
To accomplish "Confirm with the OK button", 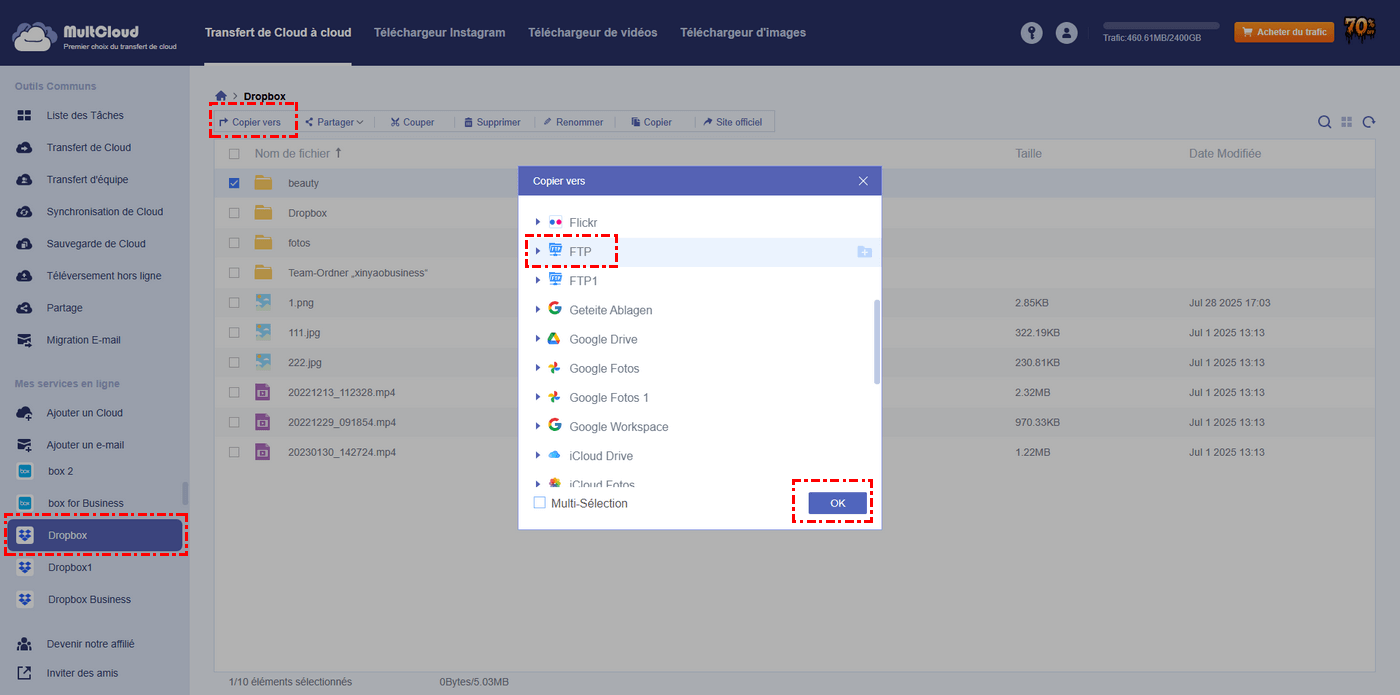I will 837,503.
